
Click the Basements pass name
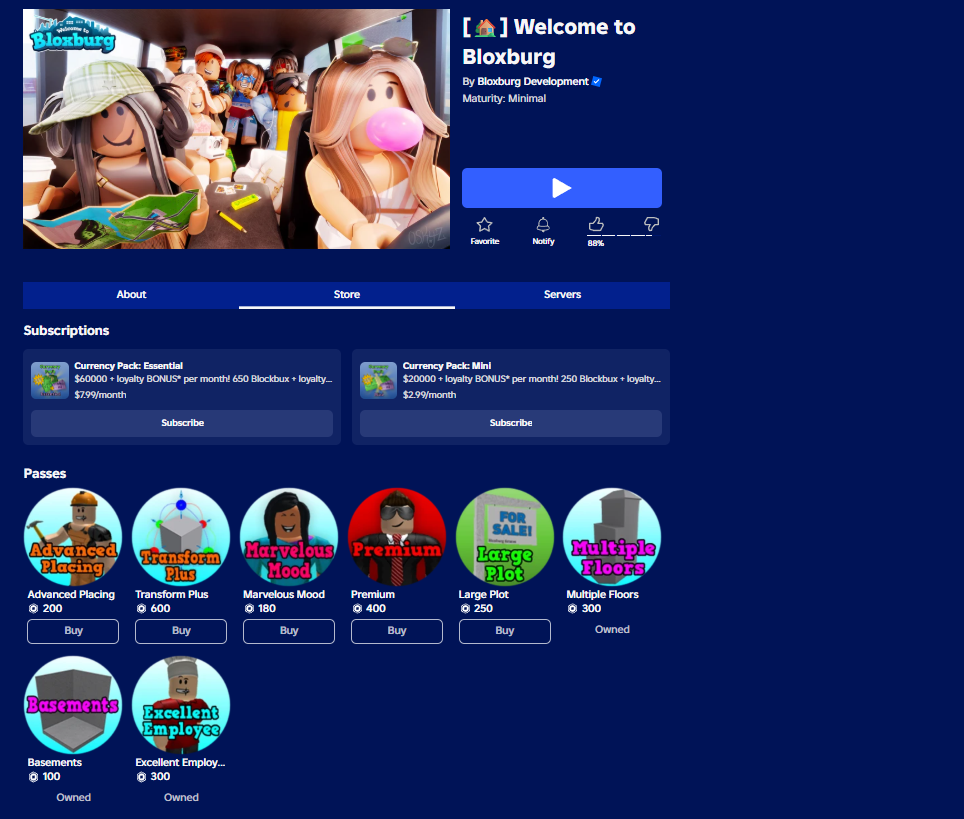pos(55,762)
